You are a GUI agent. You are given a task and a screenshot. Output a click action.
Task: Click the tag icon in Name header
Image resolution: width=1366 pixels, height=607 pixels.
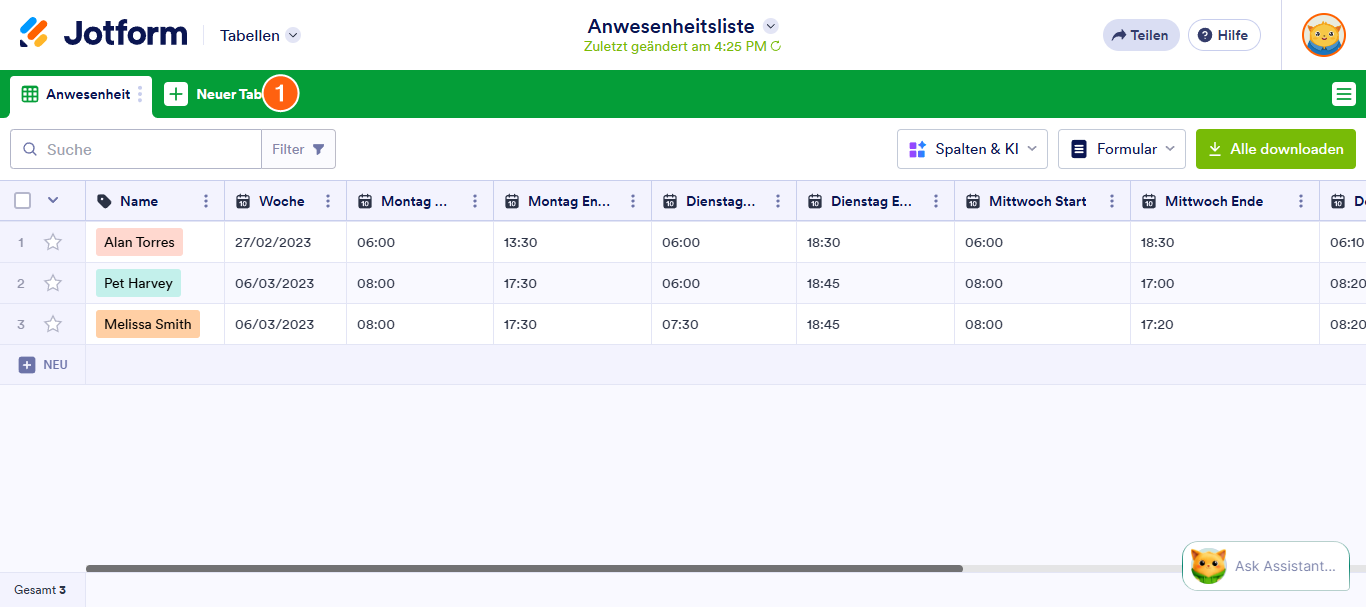pos(104,201)
